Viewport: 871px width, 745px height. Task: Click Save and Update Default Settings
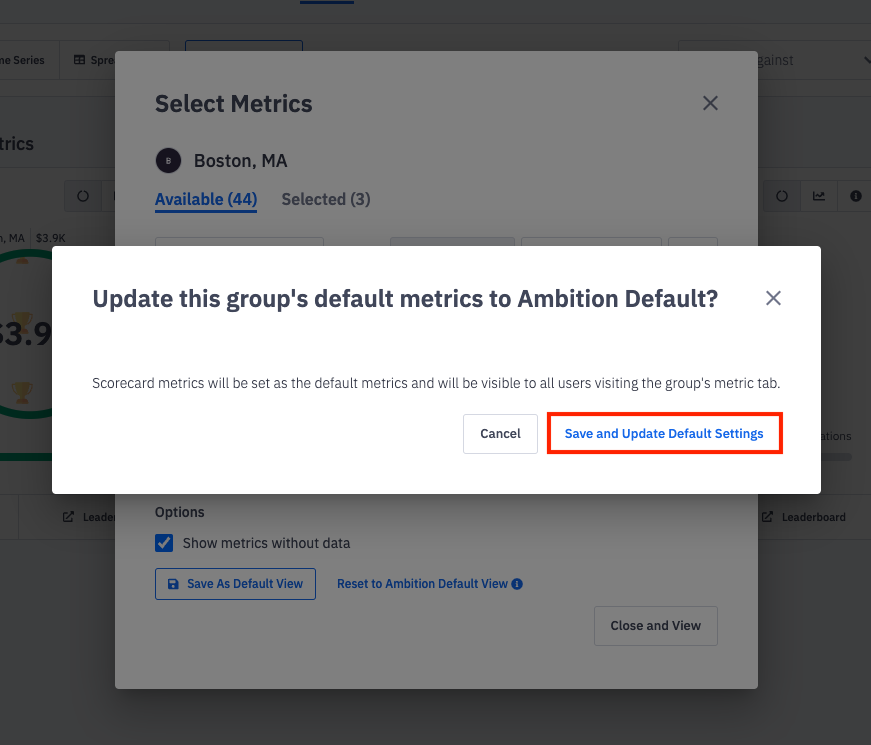[664, 434]
